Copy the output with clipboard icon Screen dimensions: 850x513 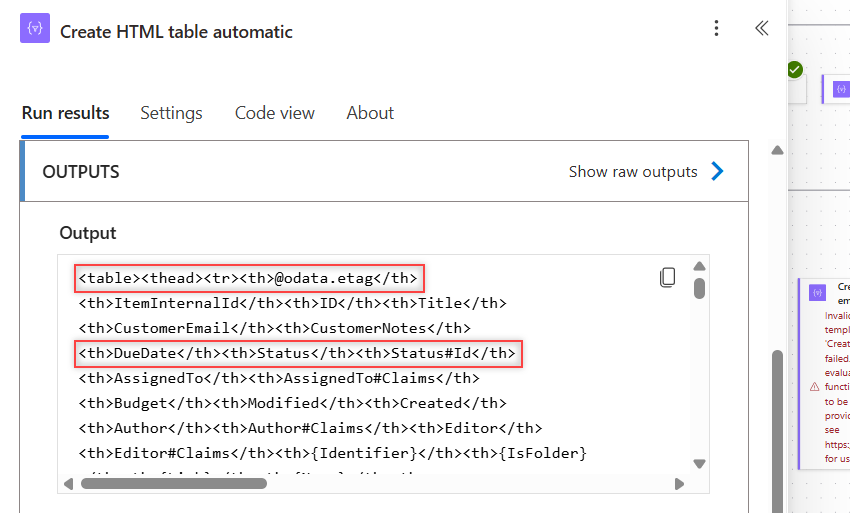[x=667, y=277]
